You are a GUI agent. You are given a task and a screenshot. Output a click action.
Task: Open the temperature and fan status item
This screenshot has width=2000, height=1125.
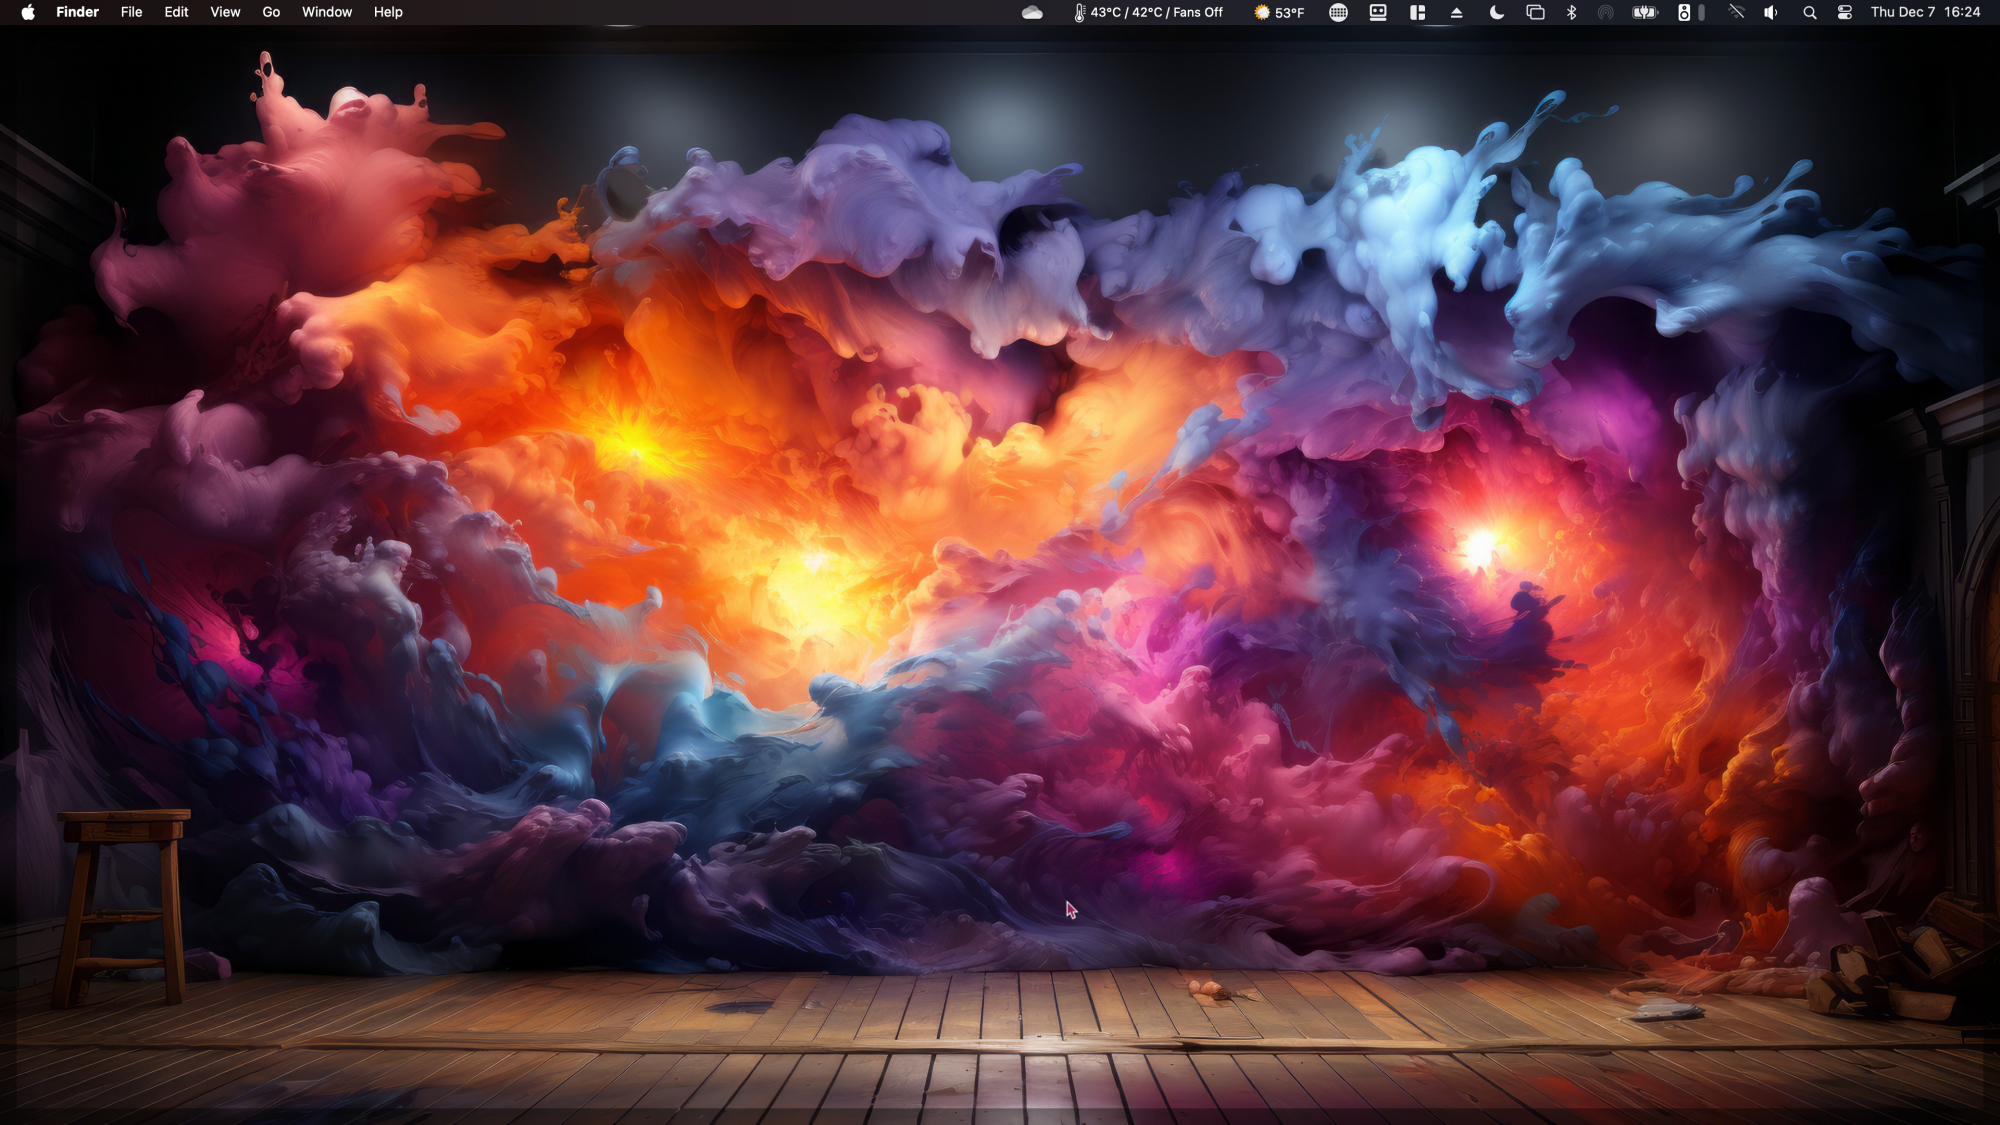[x=1148, y=12]
